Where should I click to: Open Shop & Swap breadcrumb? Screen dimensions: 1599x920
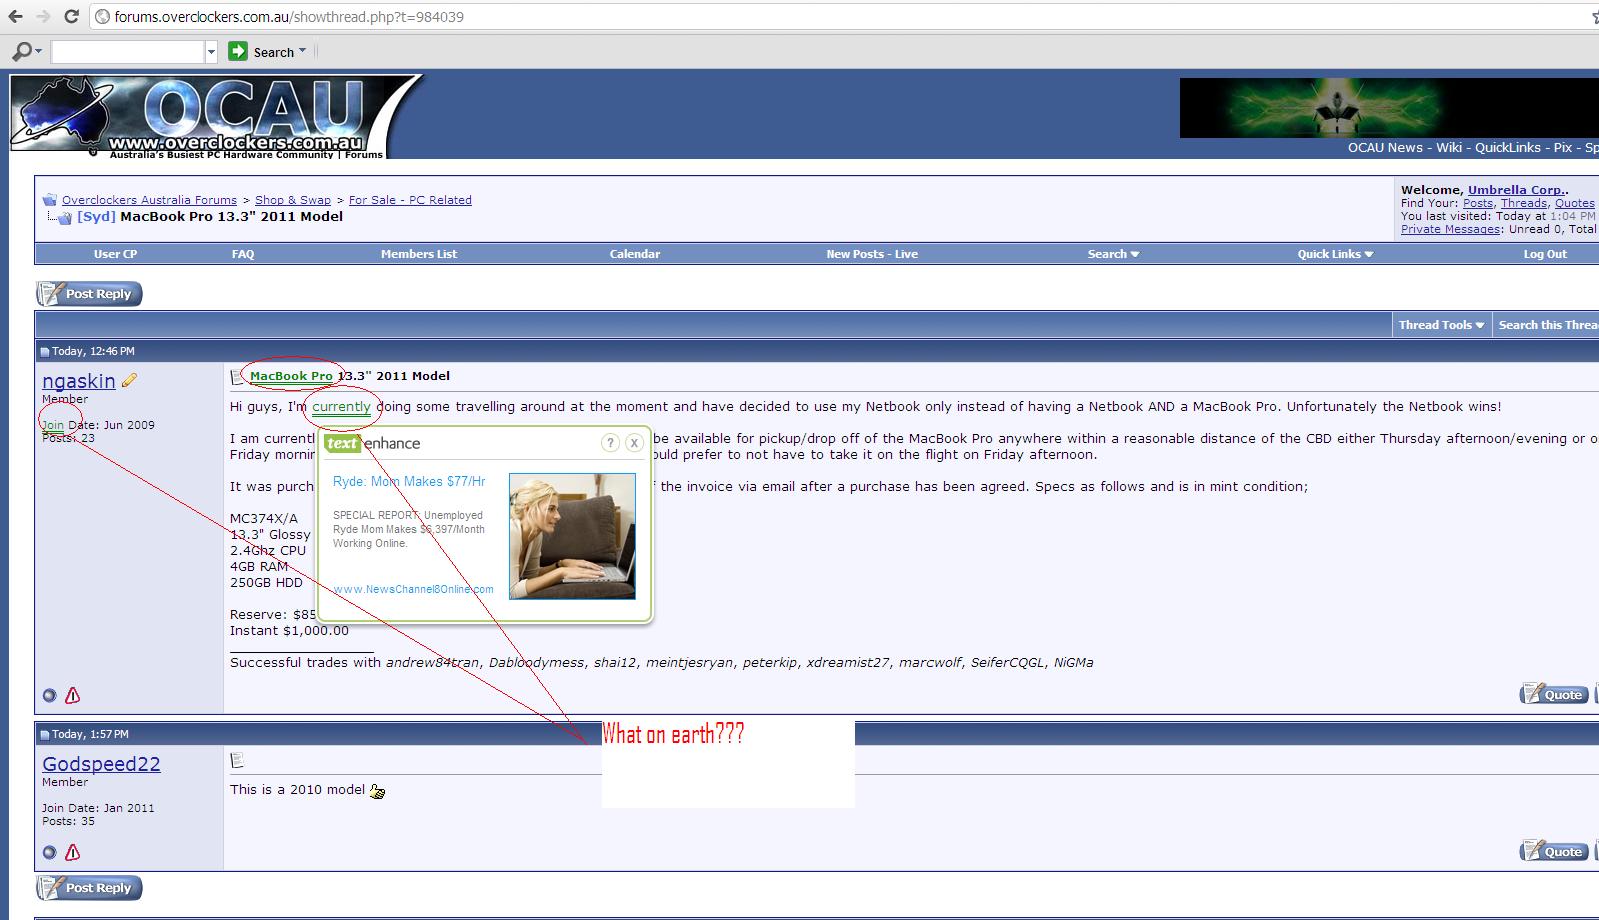pos(292,200)
